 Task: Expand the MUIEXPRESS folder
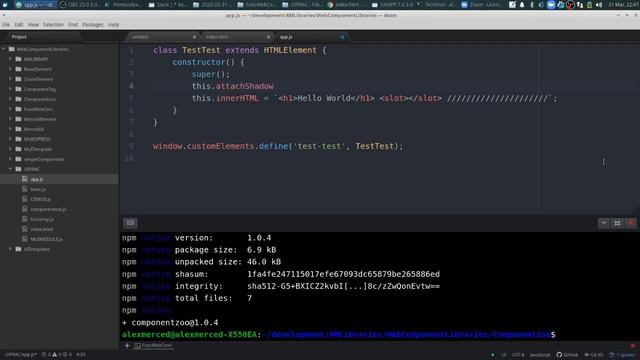(11, 139)
